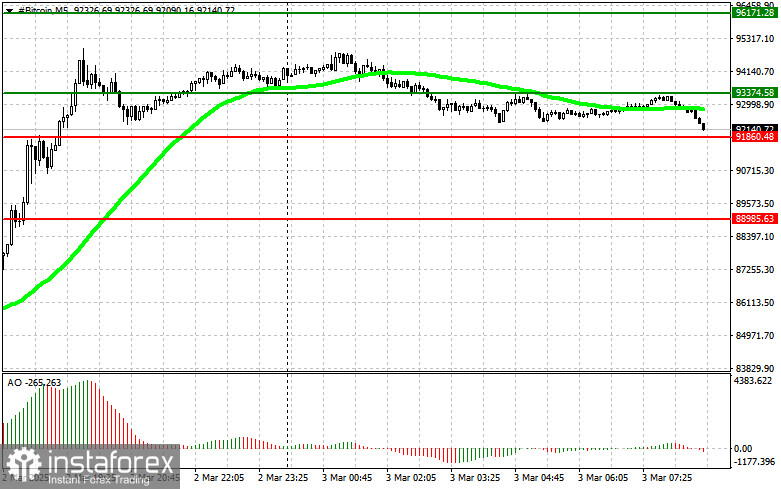This screenshot has width=781, height=489.
Task: Click the AO scale value -1177.396
Action: click(755, 462)
